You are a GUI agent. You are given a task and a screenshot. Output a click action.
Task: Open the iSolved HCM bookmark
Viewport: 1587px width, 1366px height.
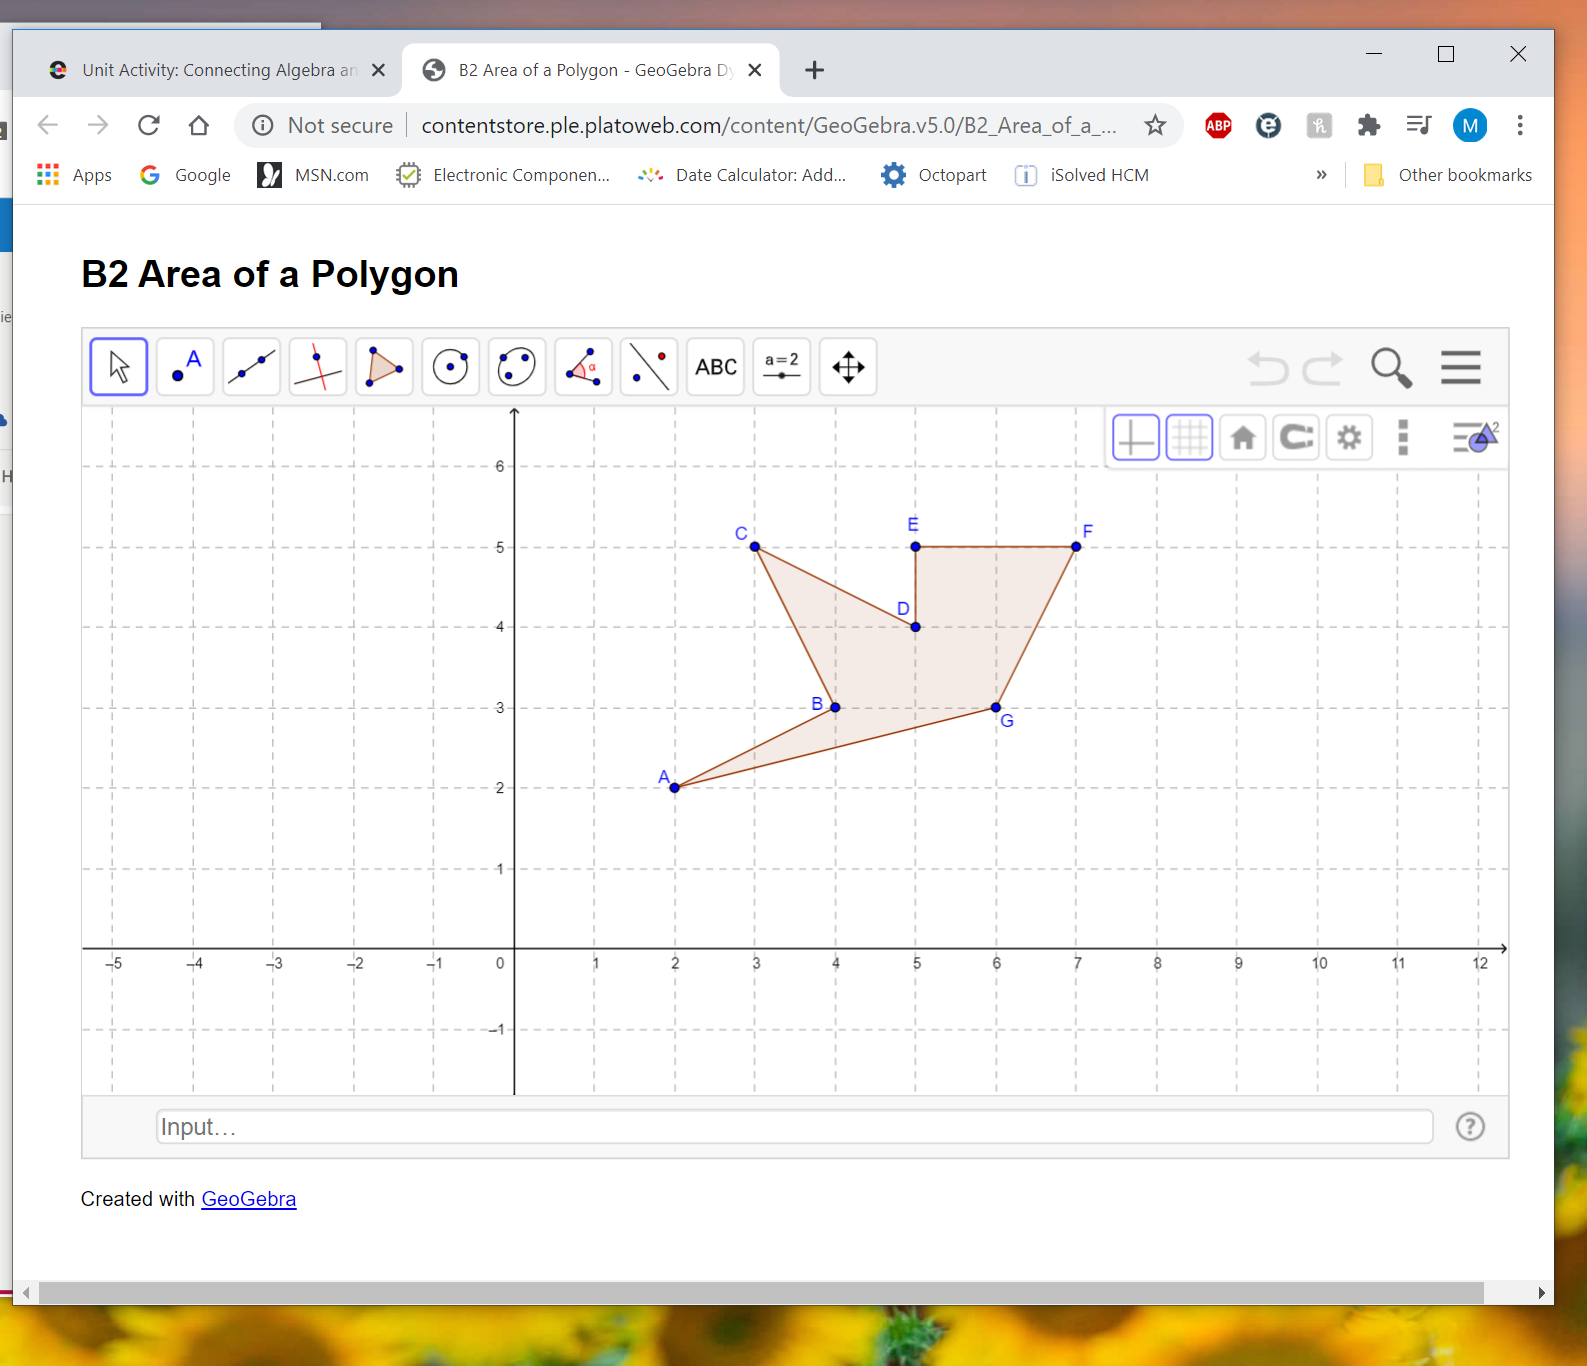(x=1082, y=175)
